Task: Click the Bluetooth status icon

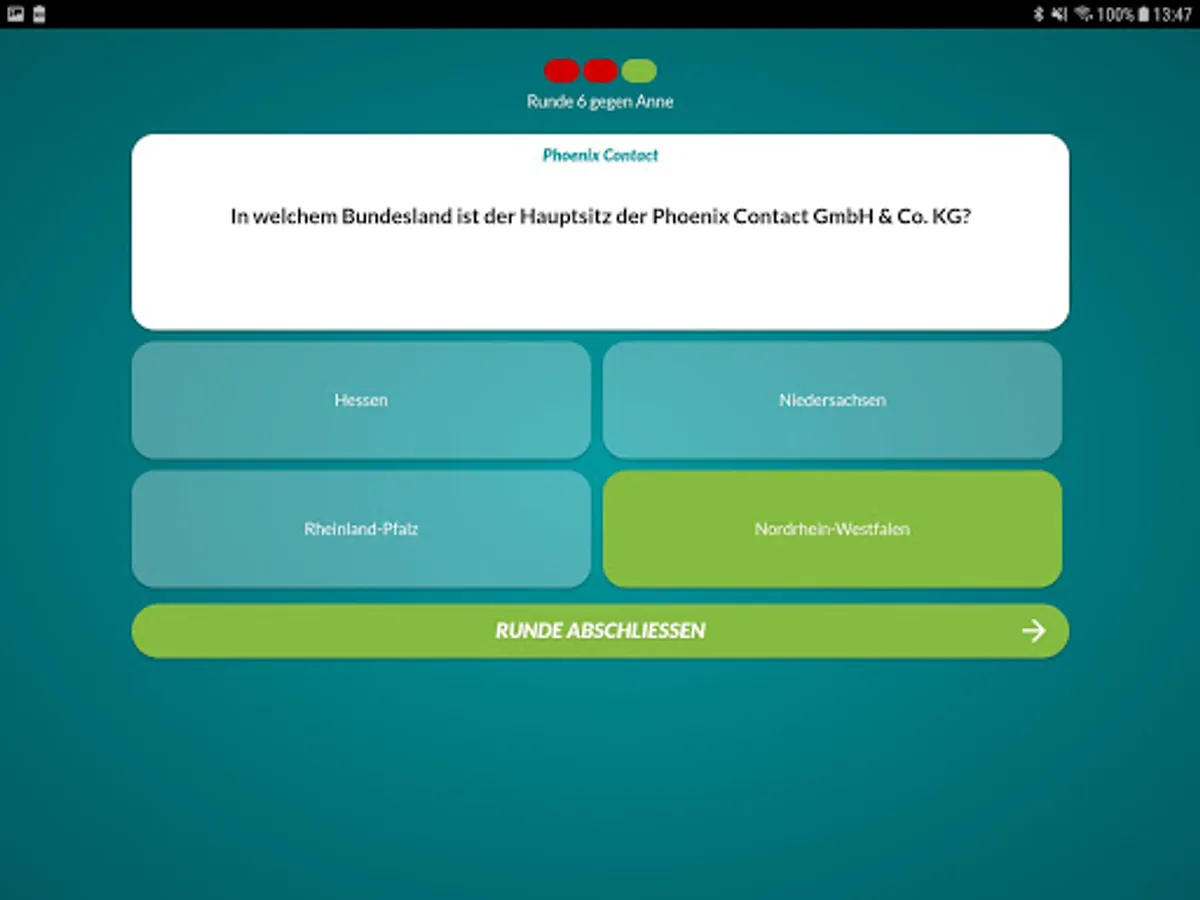Action: click(1038, 14)
